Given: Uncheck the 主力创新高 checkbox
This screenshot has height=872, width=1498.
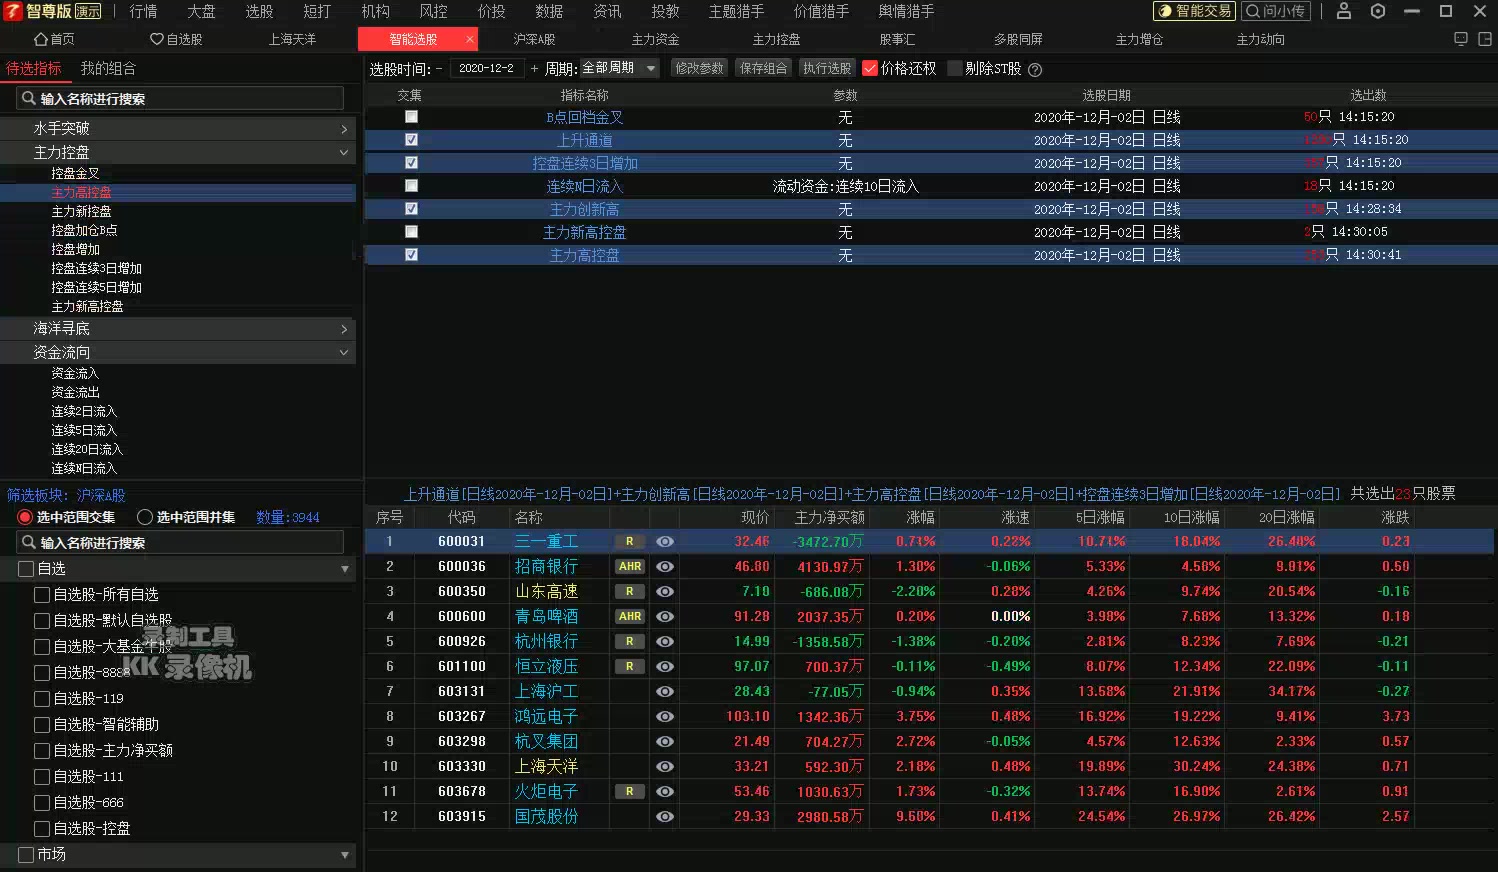Looking at the screenshot, I should [x=411, y=209].
